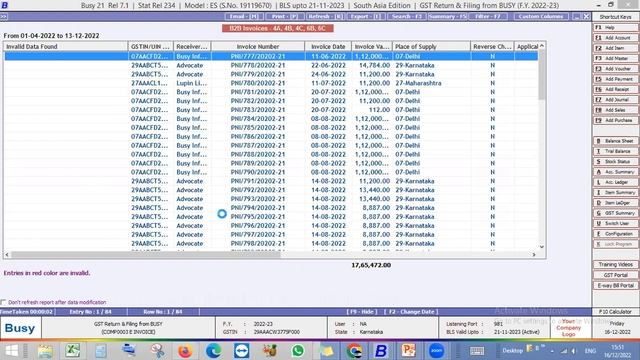Click F1 Help shortcut button
Screen dimensions: 640x360
[x=616, y=27]
